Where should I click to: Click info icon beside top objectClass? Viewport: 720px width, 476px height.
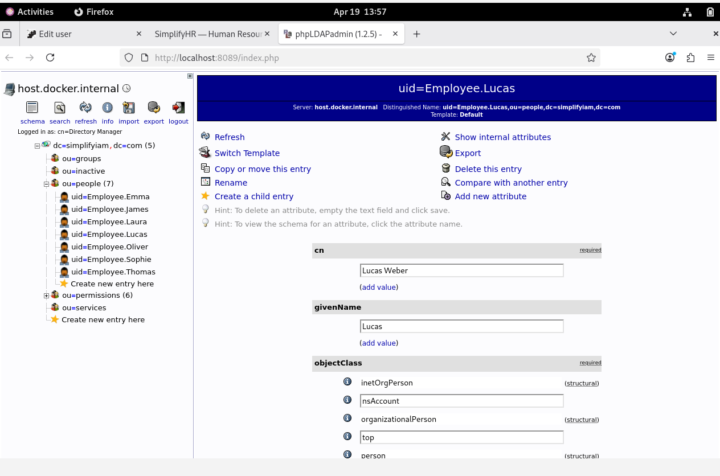pyautogui.click(x=347, y=436)
